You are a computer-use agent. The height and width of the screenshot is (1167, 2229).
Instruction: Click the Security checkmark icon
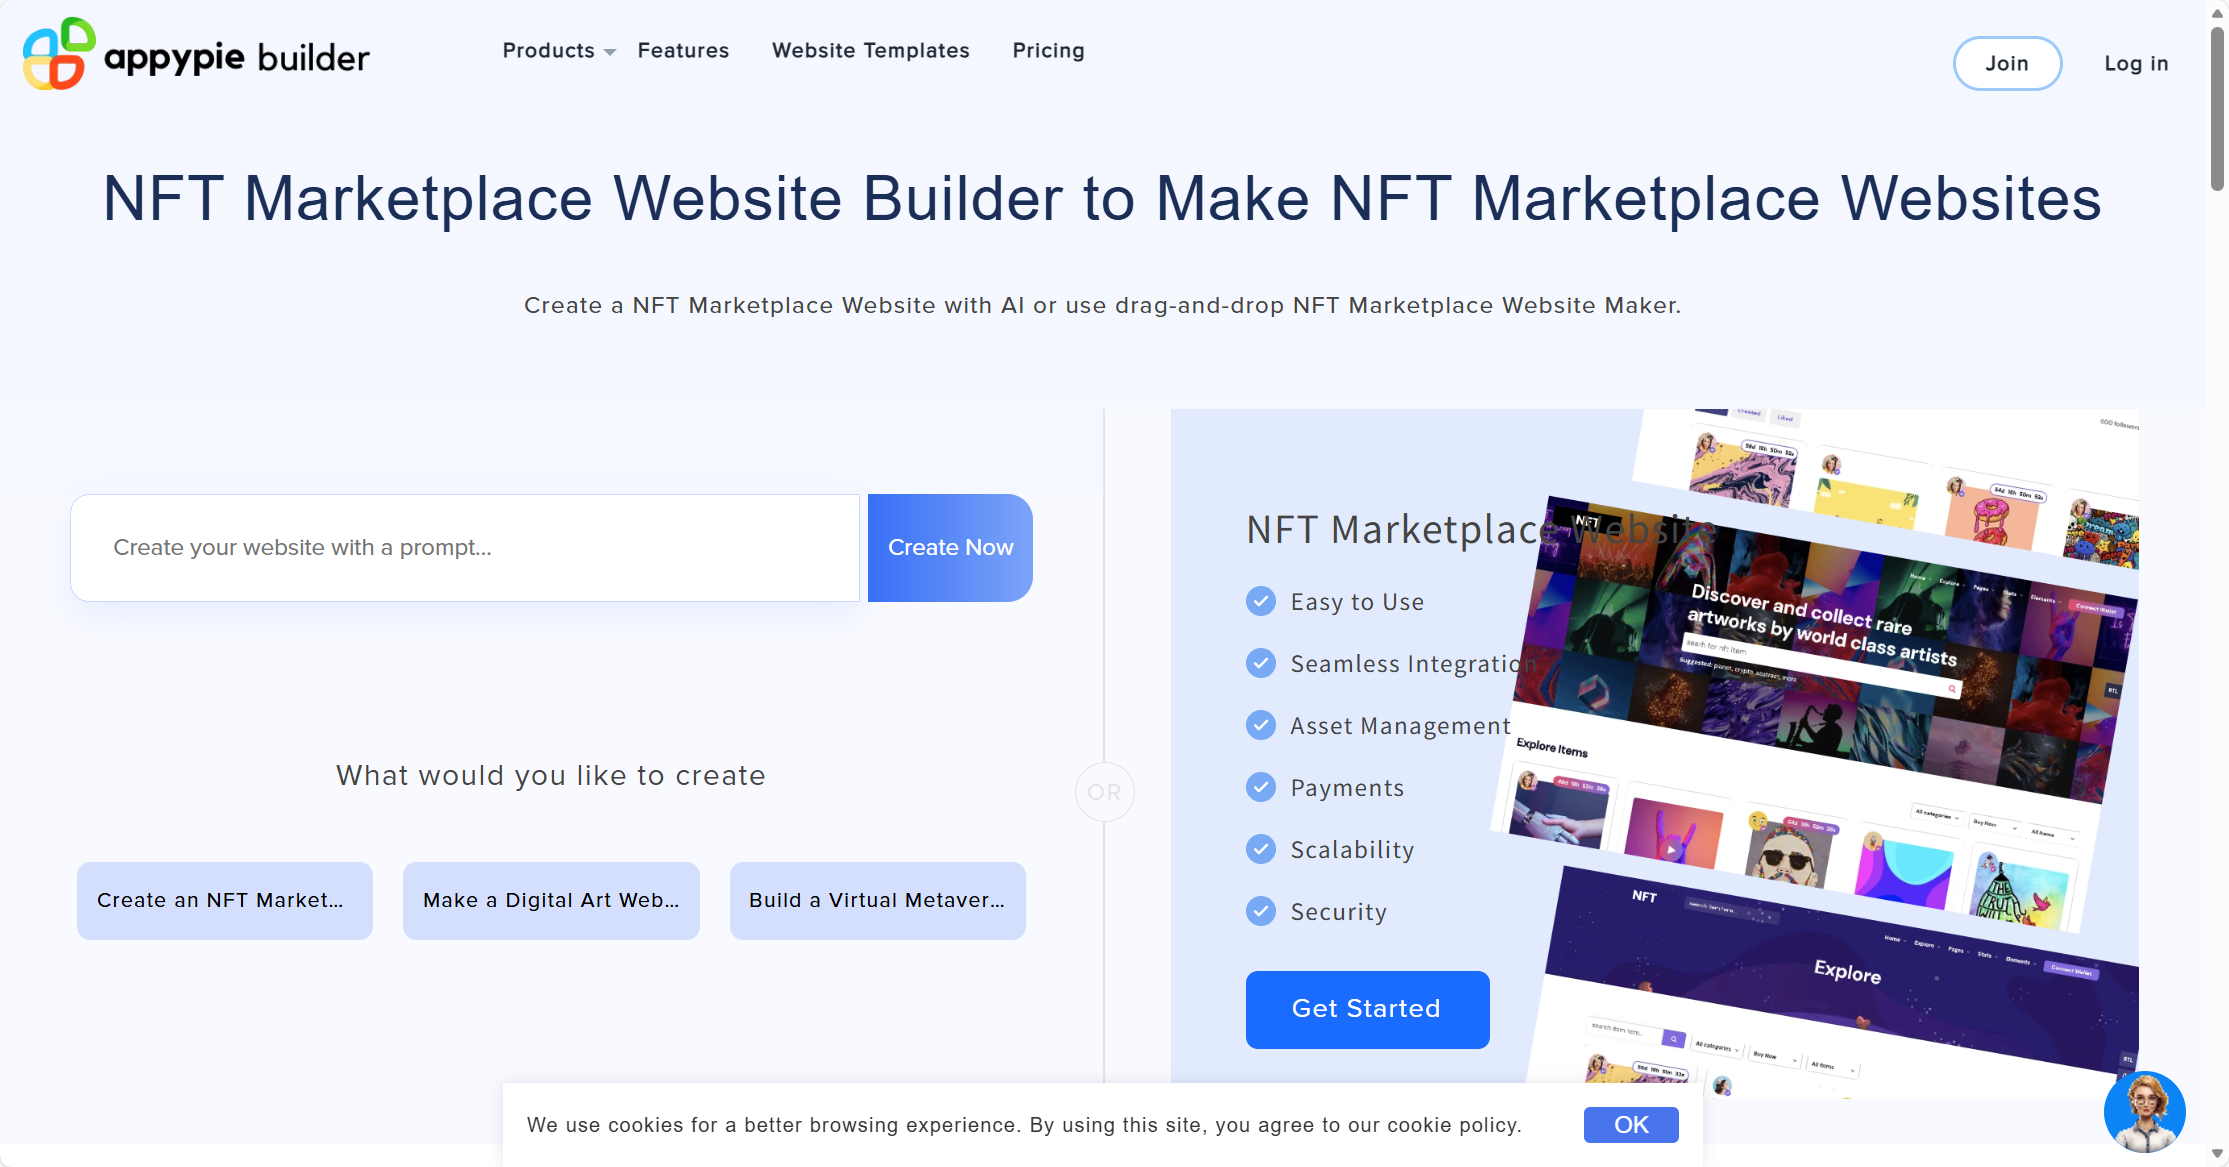pos(1261,911)
